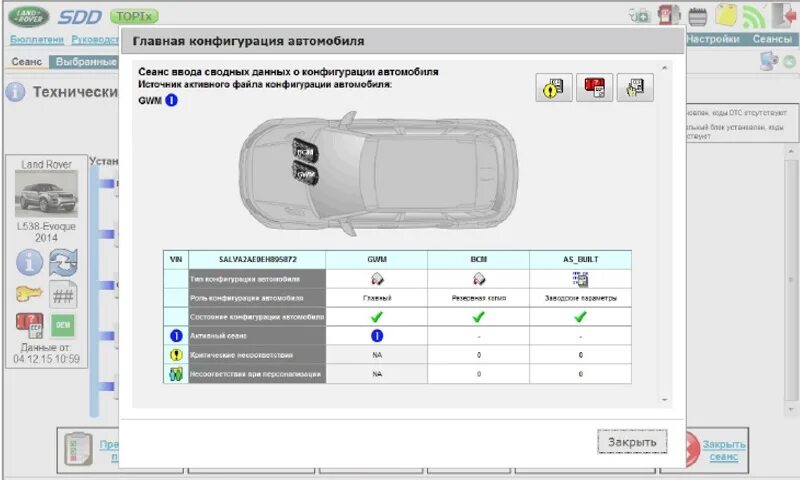Click the GWM active session blue icon
Image resolution: width=800 pixels, height=480 pixels.
171,100
